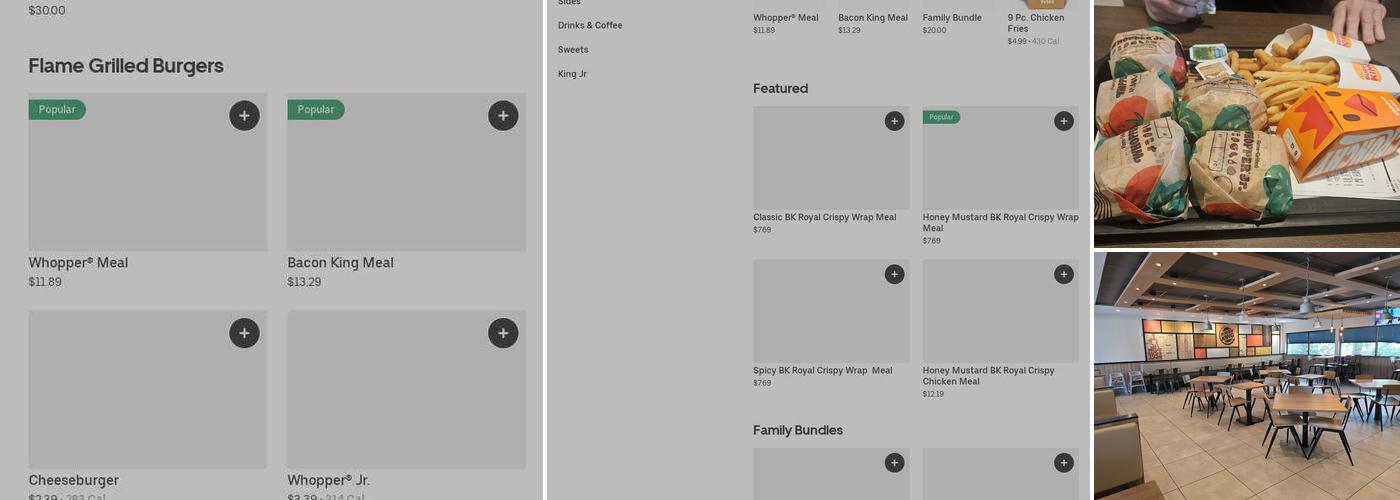Viewport: 1400px width, 500px height.
Task: Open Drinks & Coffee category in sidebar
Action: click(x=590, y=25)
